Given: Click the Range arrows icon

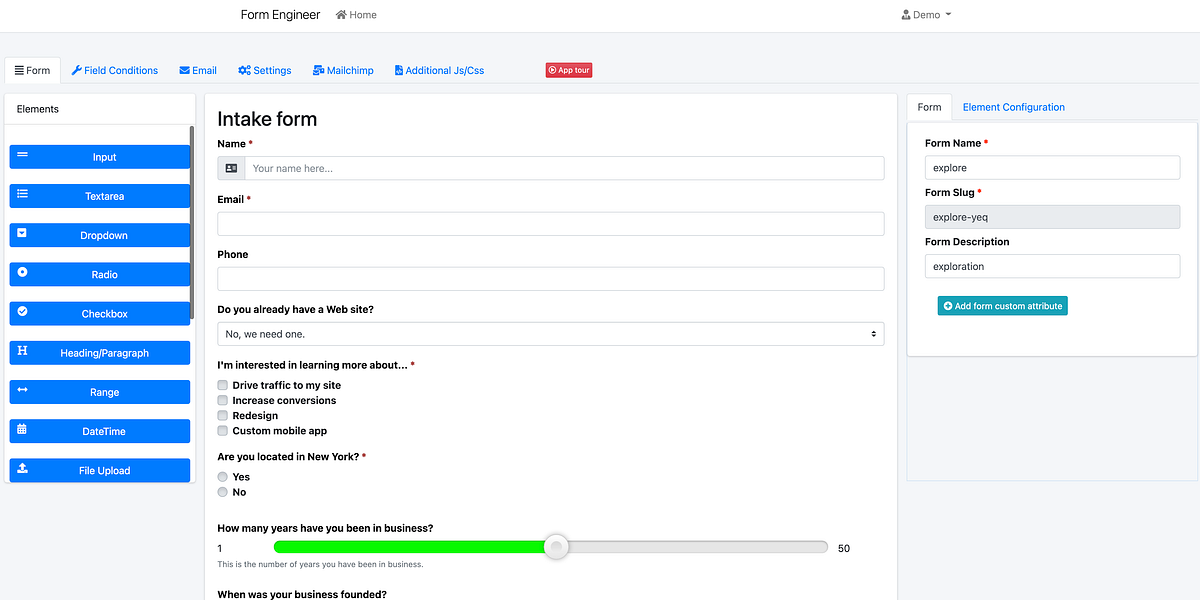Looking at the screenshot, I should [x=22, y=390].
